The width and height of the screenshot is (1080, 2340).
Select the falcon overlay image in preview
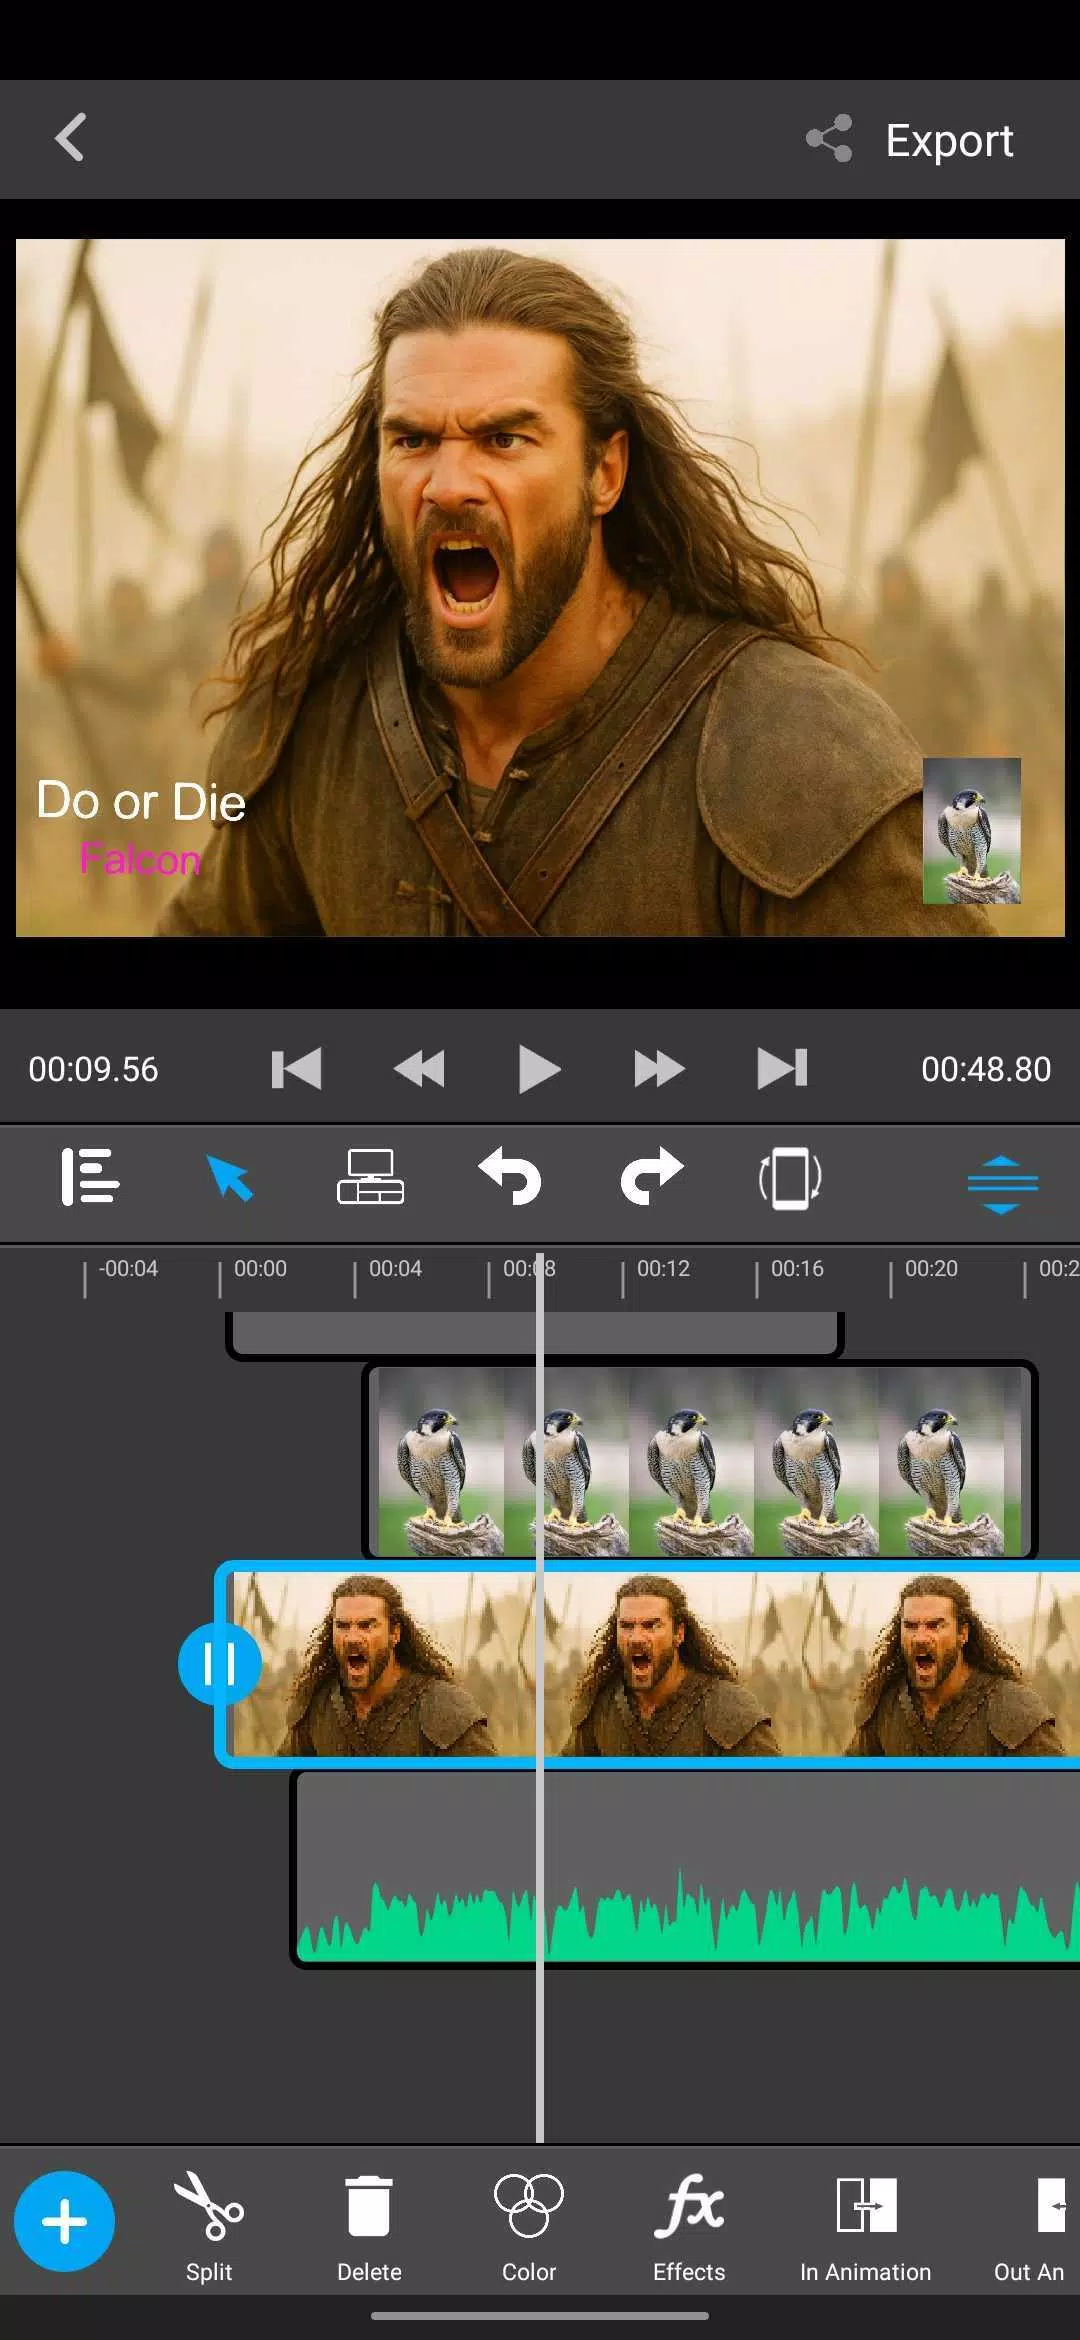tap(972, 831)
